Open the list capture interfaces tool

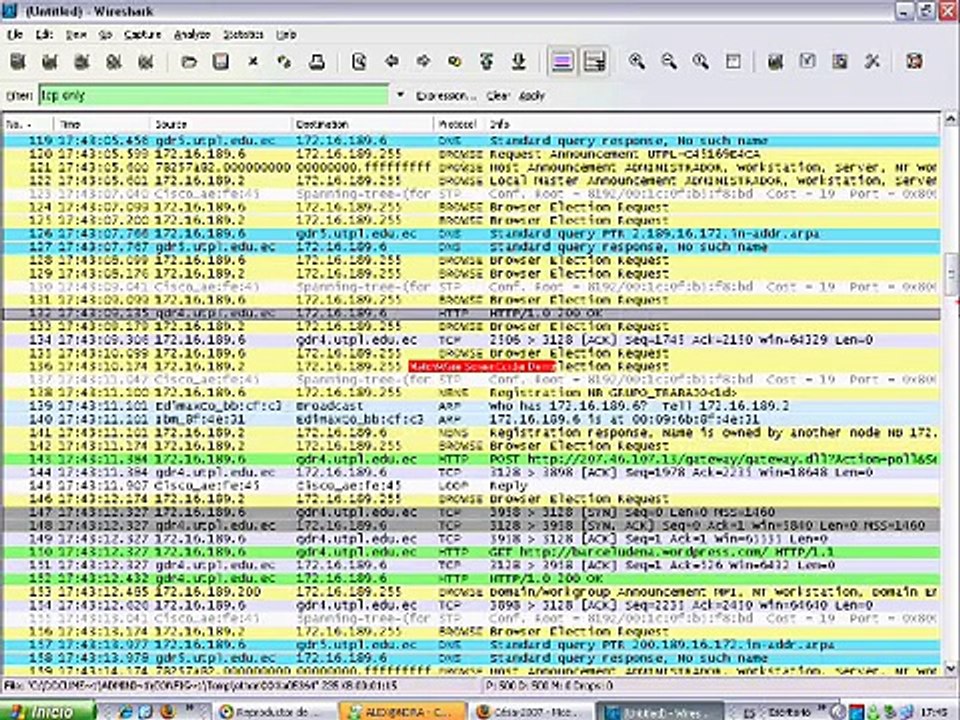pyautogui.click(x=18, y=61)
